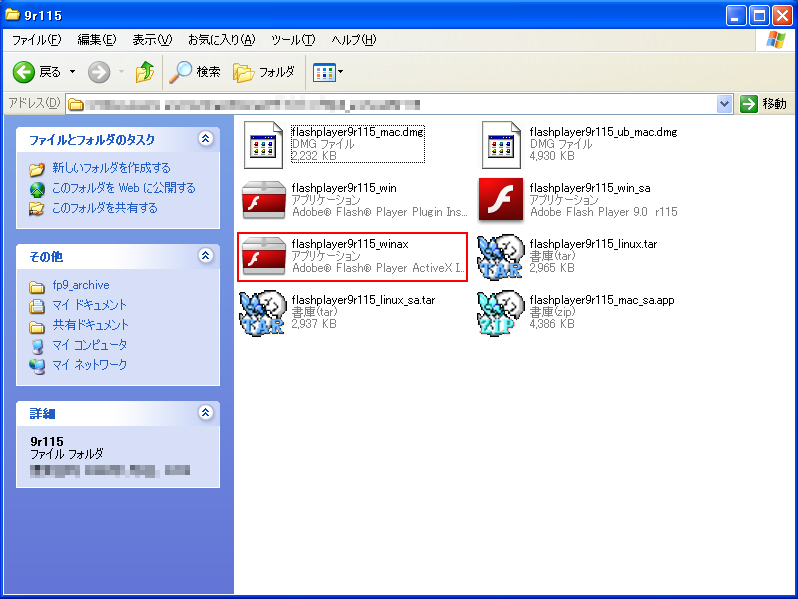Click the fp9_archive folder icon
The width and height of the screenshot is (798, 599).
[x=37, y=287]
